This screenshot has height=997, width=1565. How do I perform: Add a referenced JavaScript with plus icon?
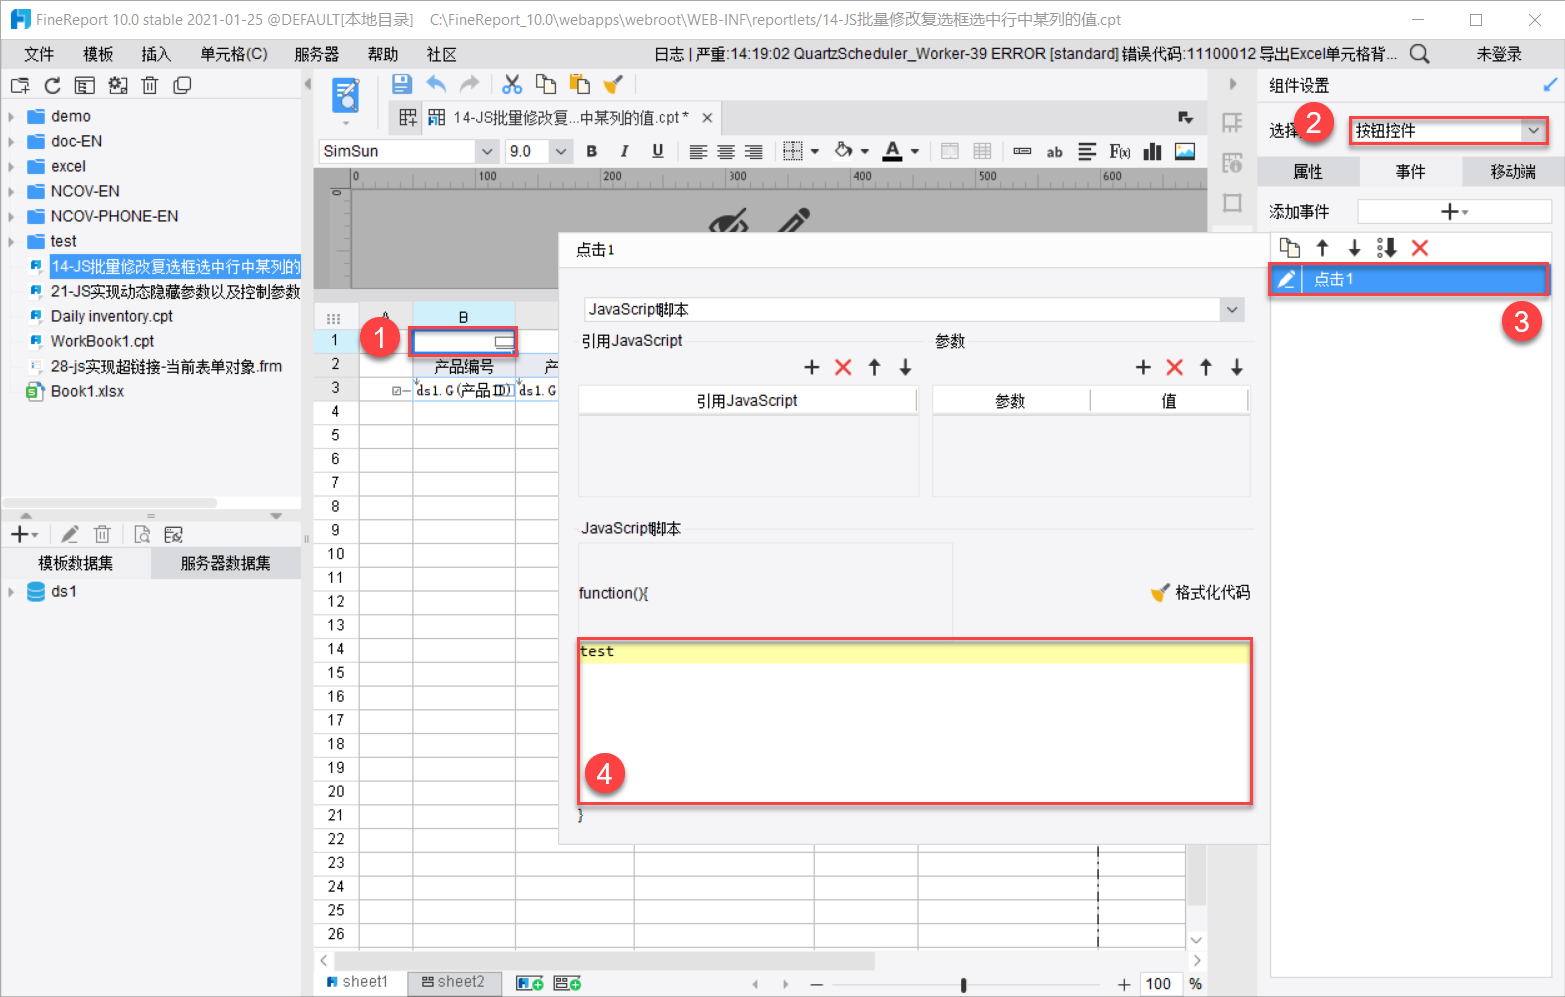pos(812,368)
